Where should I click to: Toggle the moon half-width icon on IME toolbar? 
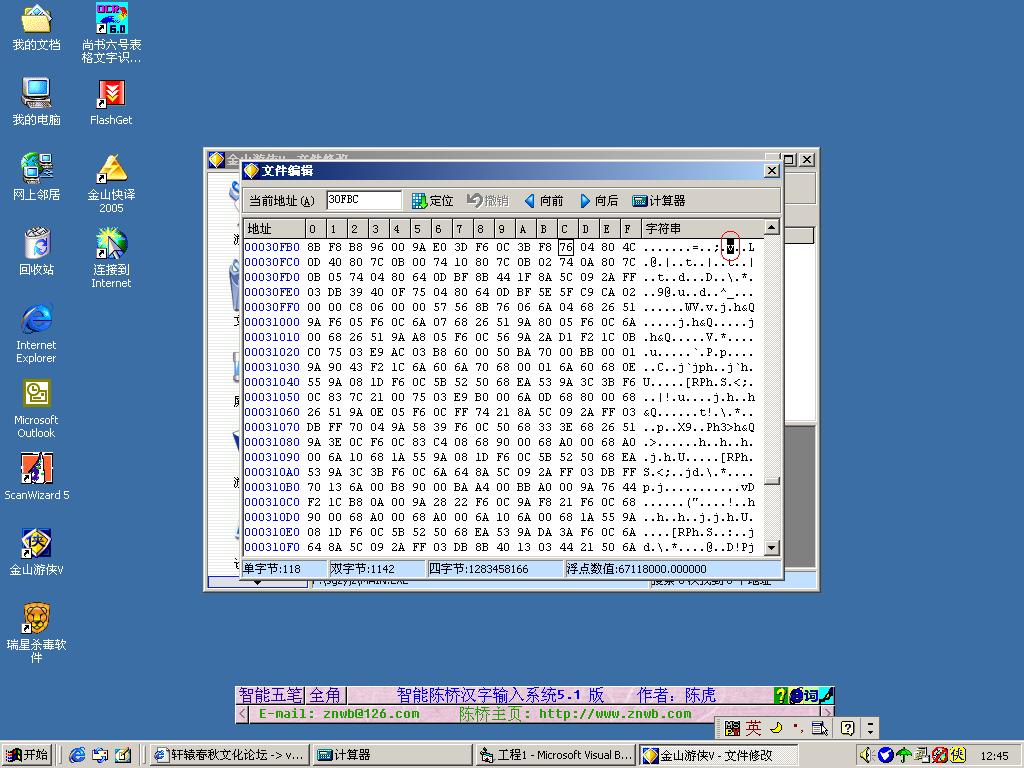pos(776,728)
